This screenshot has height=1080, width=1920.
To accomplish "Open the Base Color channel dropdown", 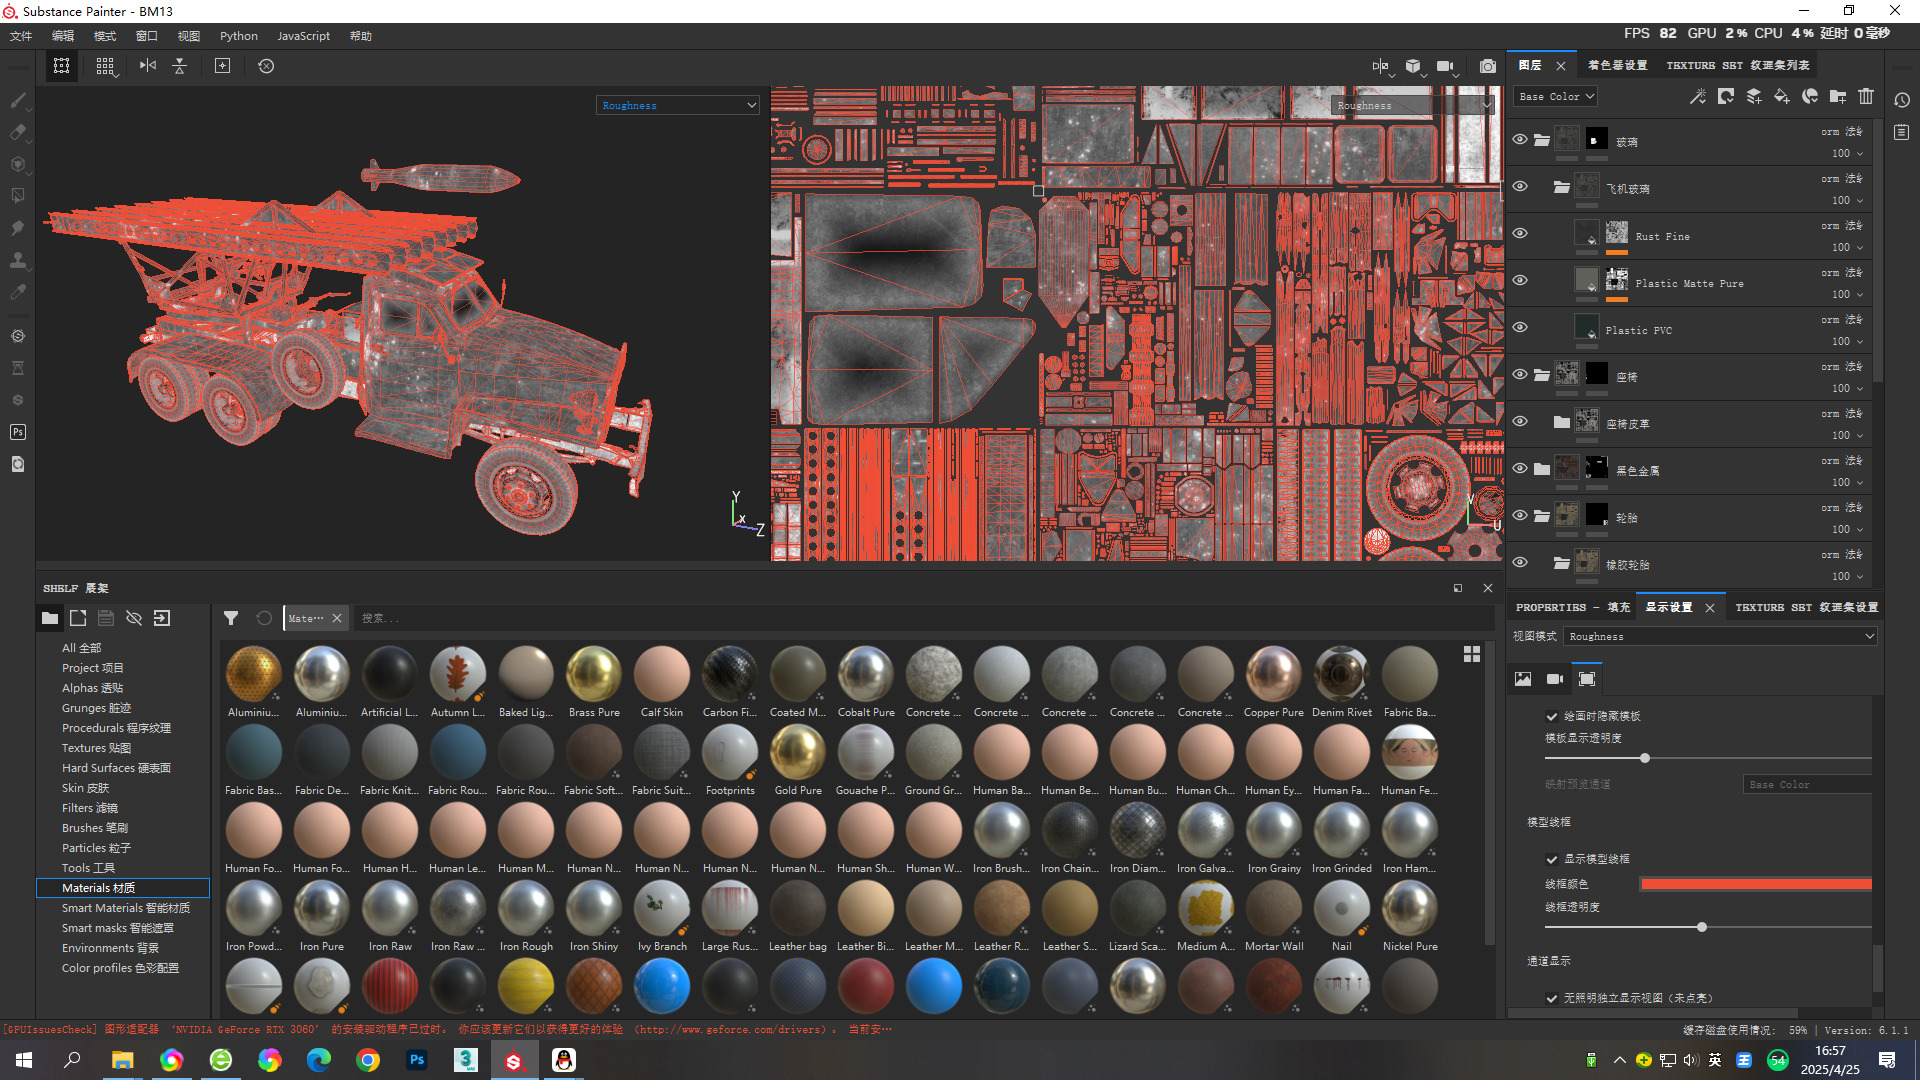I will click(1556, 96).
